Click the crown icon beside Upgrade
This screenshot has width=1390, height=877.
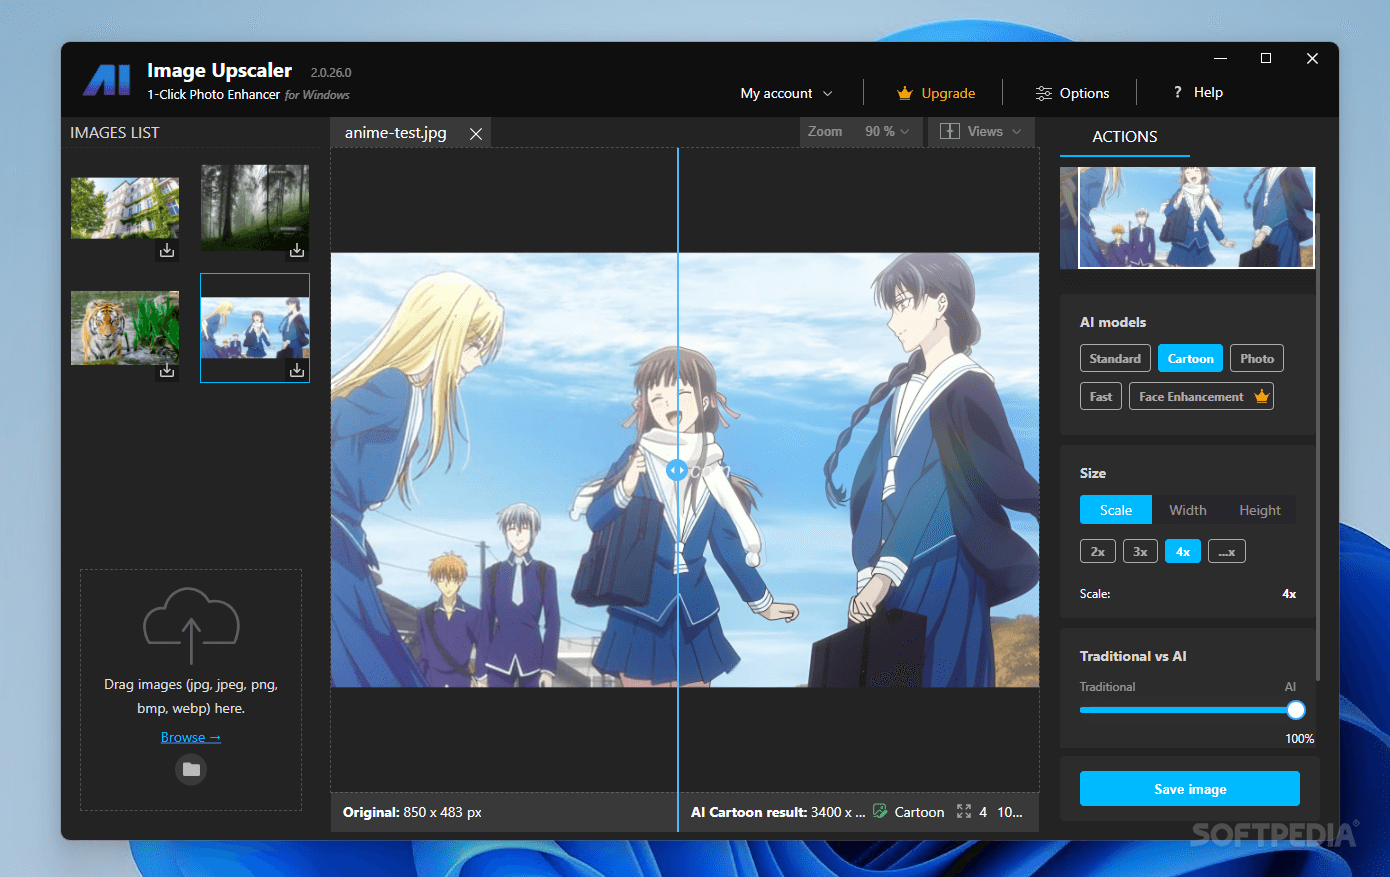click(x=905, y=93)
